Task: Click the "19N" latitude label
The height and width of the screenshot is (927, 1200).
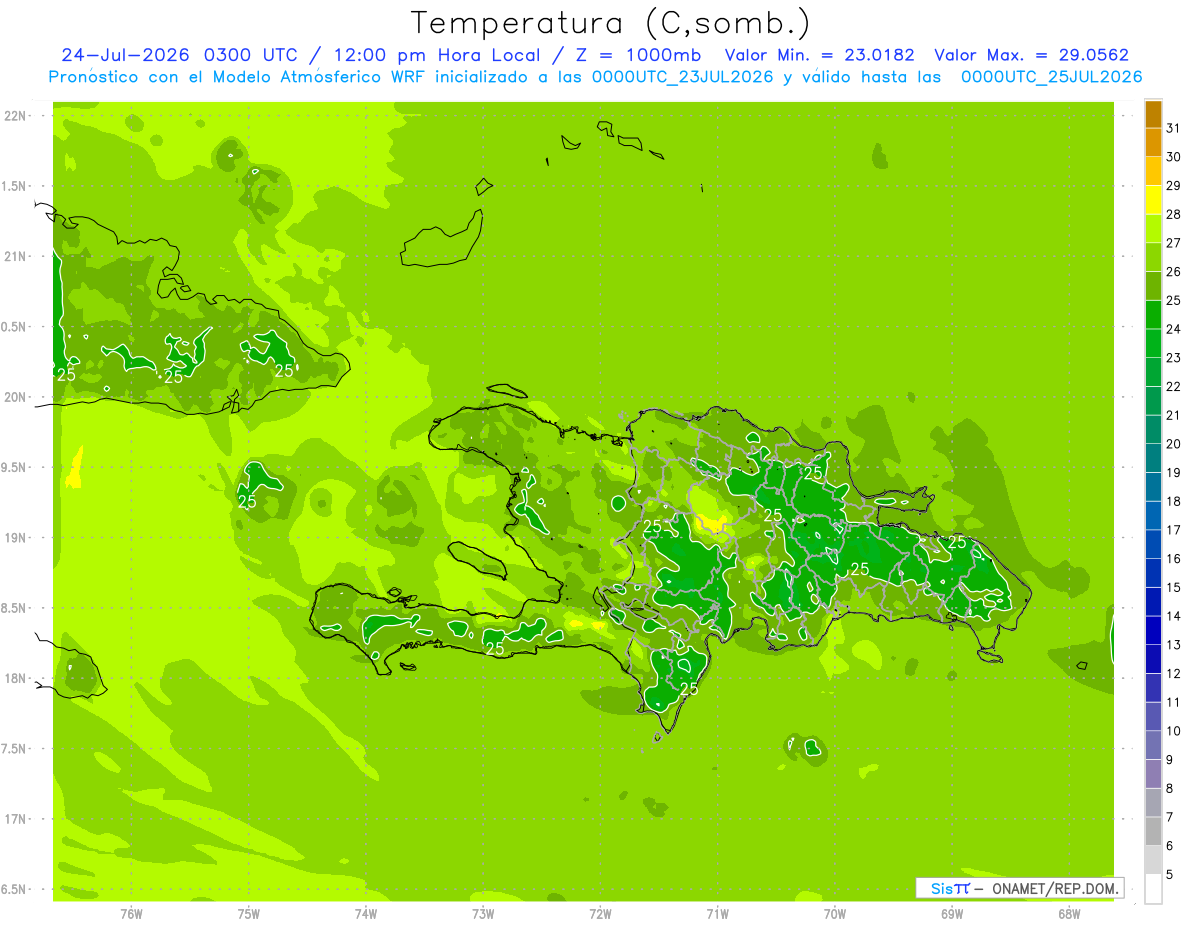Action: tap(15, 538)
